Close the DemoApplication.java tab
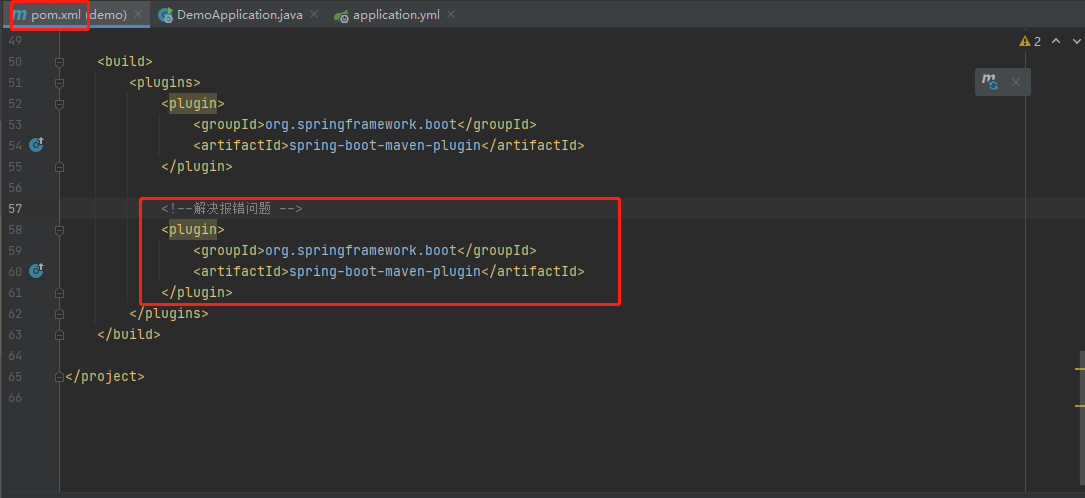The height and width of the screenshot is (498, 1085). [314, 14]
